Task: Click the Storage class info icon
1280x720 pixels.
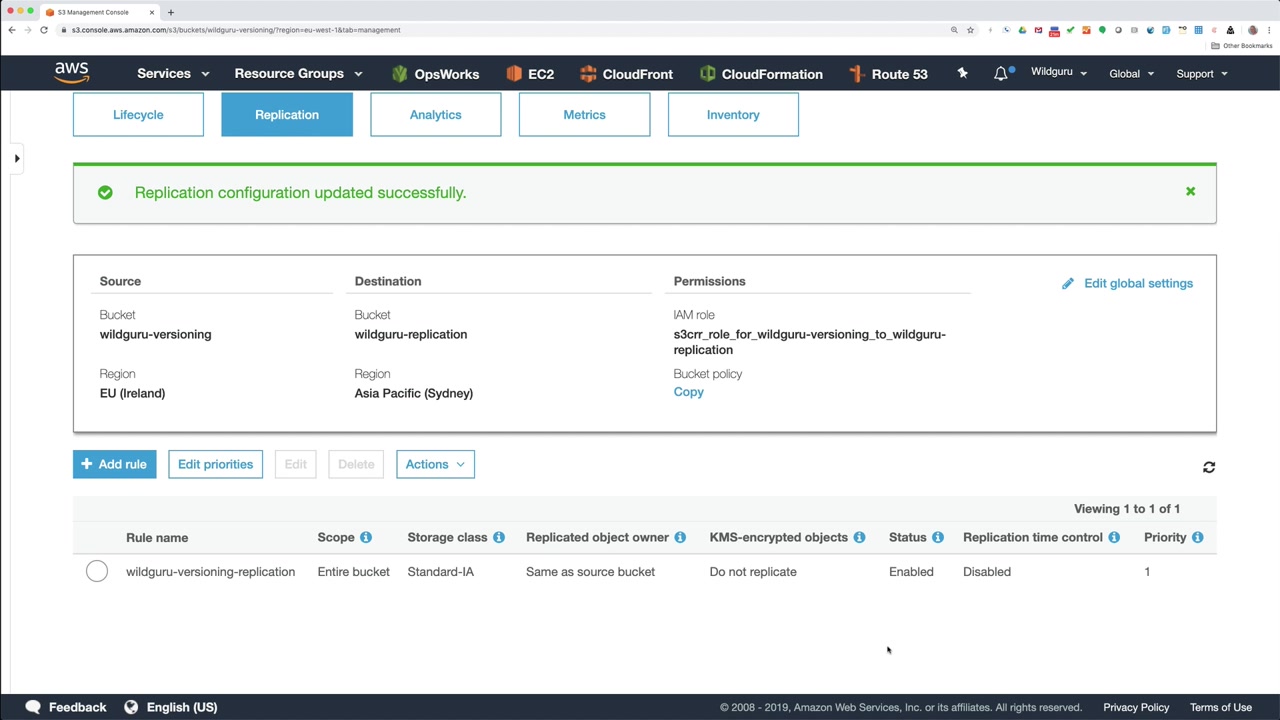Action: (x=499, y=537)
